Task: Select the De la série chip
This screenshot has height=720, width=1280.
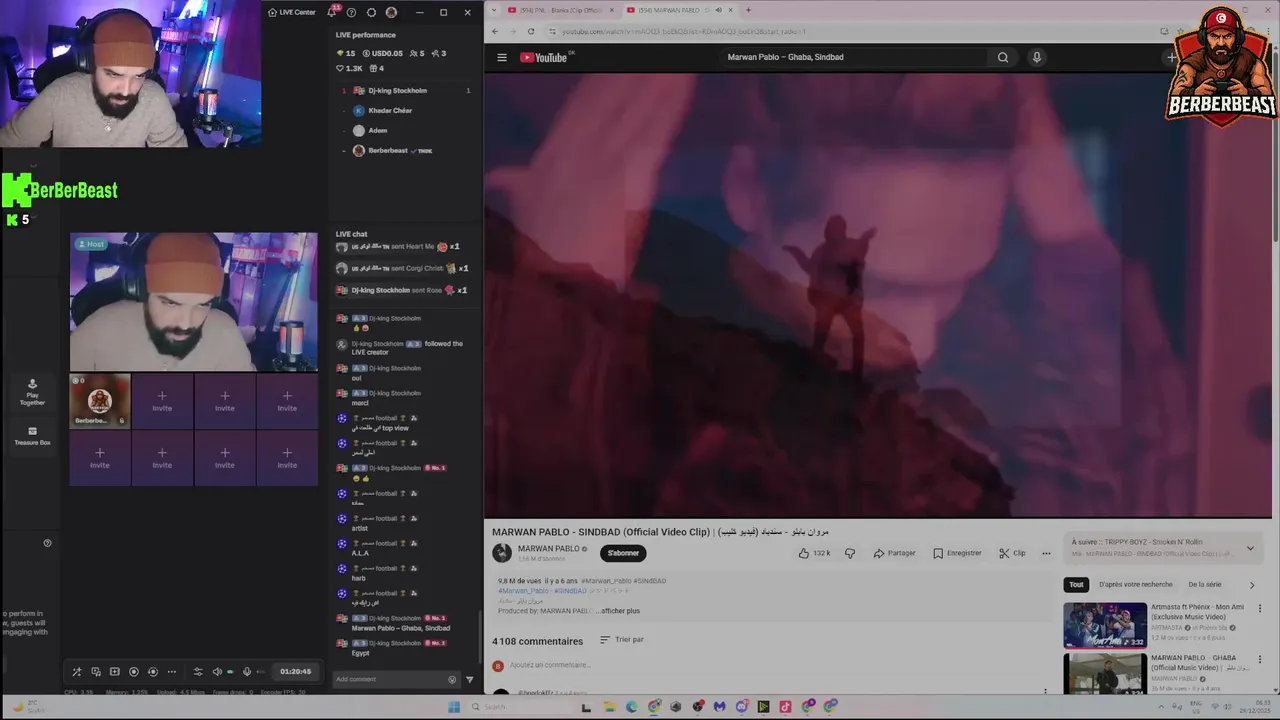Action: click(1205, 584)
